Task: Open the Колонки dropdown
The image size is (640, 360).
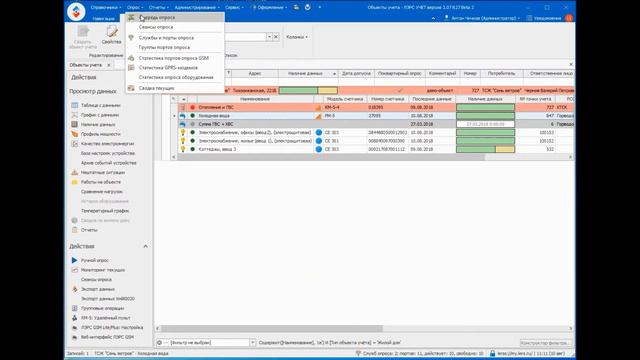Action: tap(297, 37)
